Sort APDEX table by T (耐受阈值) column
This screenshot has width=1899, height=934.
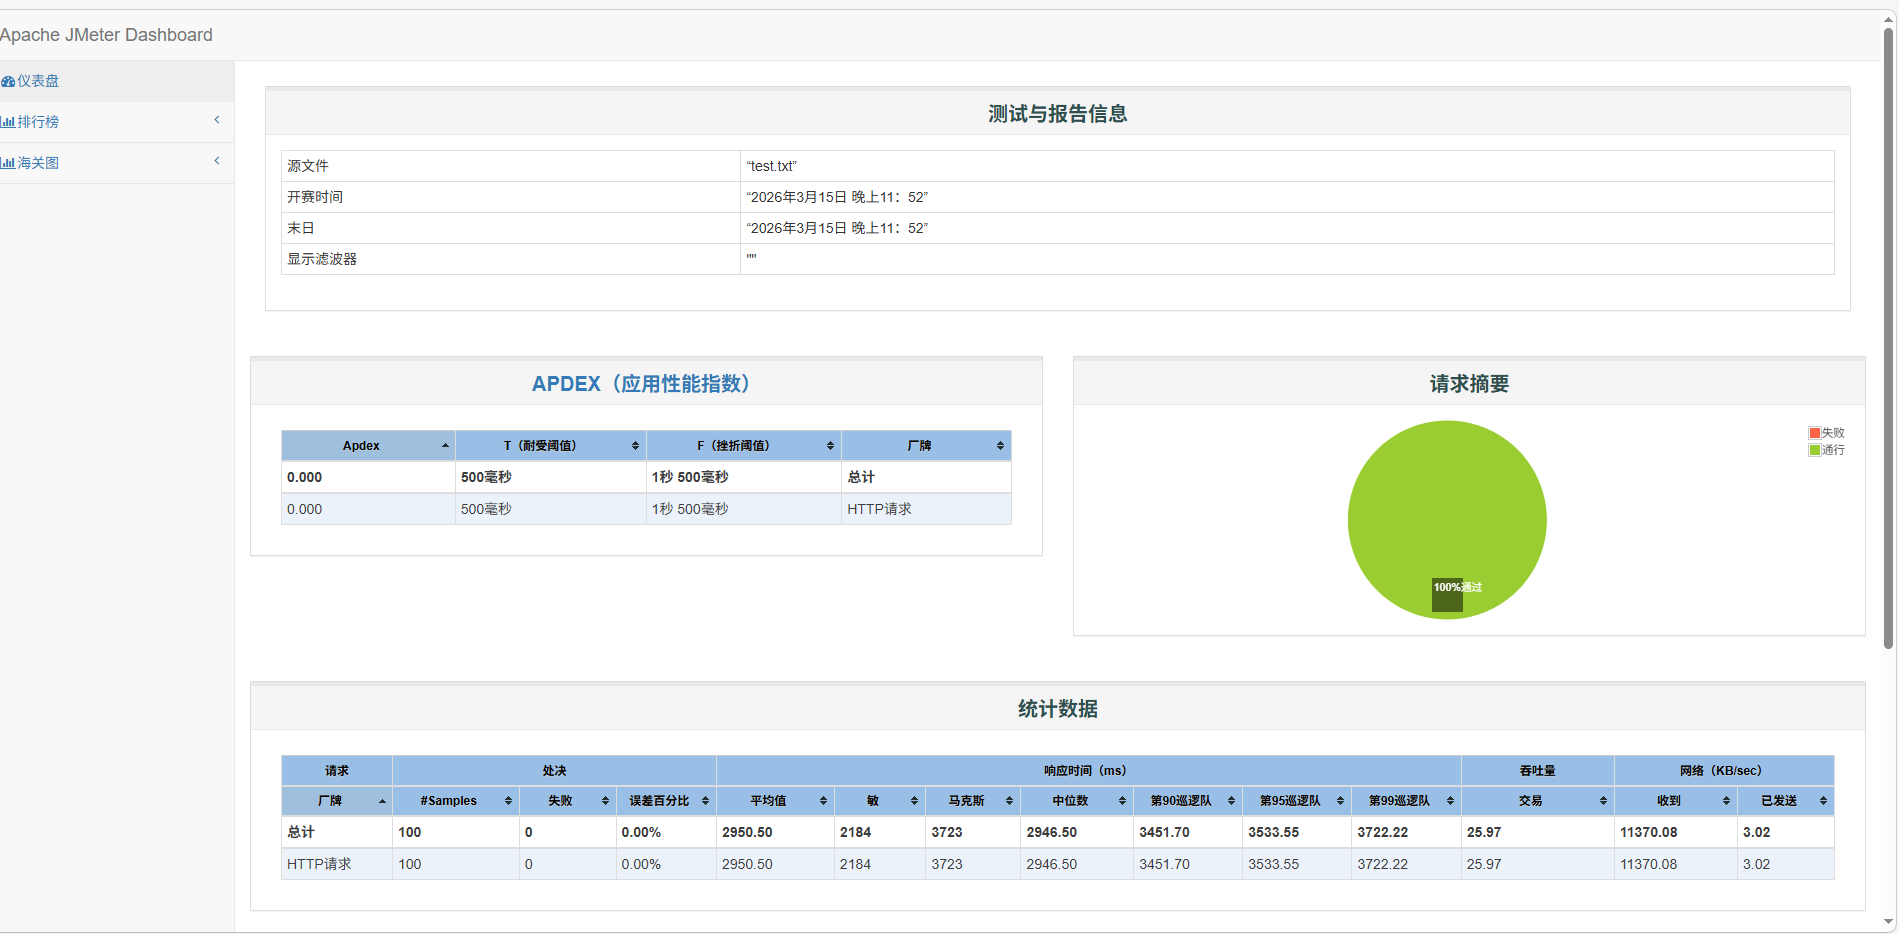[551, 446]
